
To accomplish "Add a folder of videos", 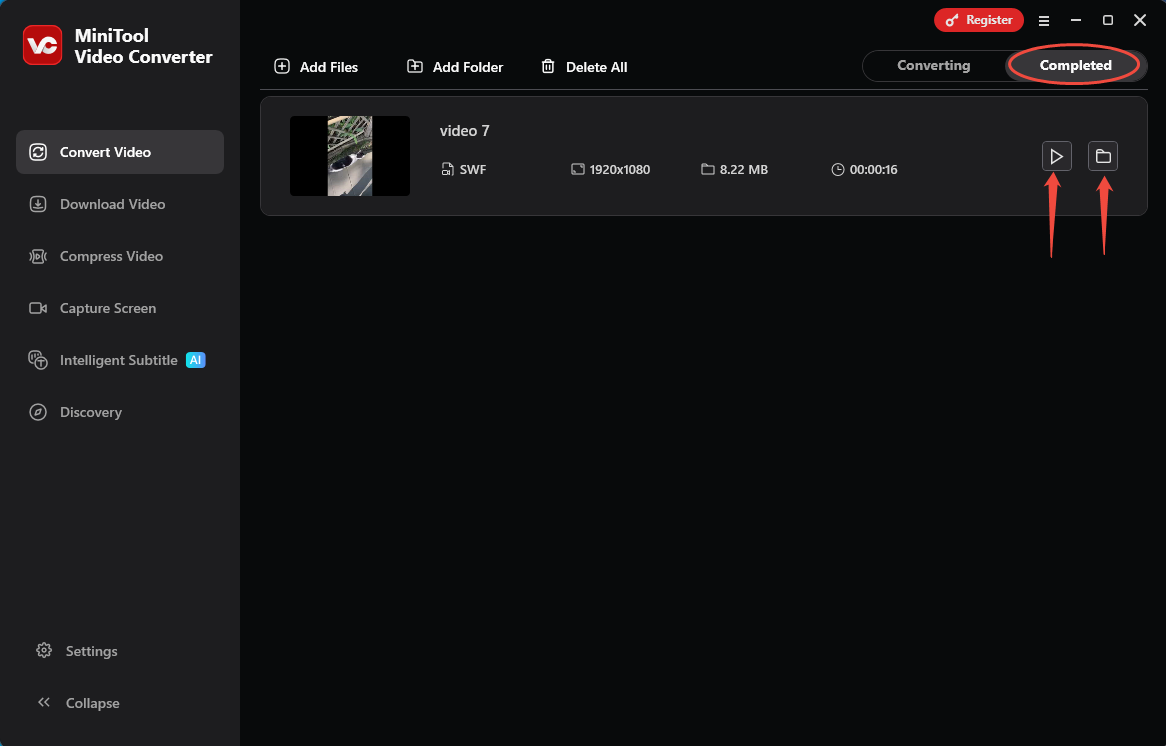I will click(454, 66).
